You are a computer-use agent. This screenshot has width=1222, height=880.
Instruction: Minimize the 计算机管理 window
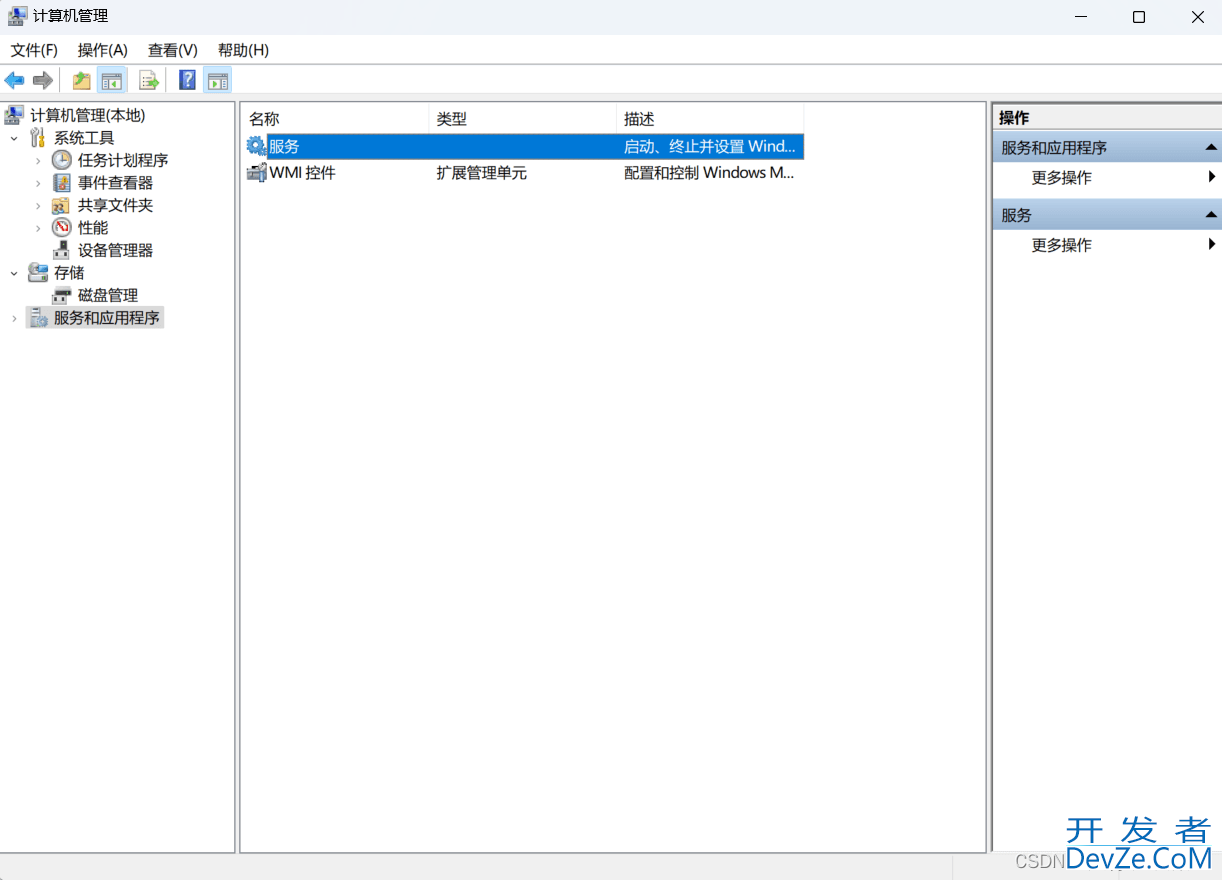1081,17
